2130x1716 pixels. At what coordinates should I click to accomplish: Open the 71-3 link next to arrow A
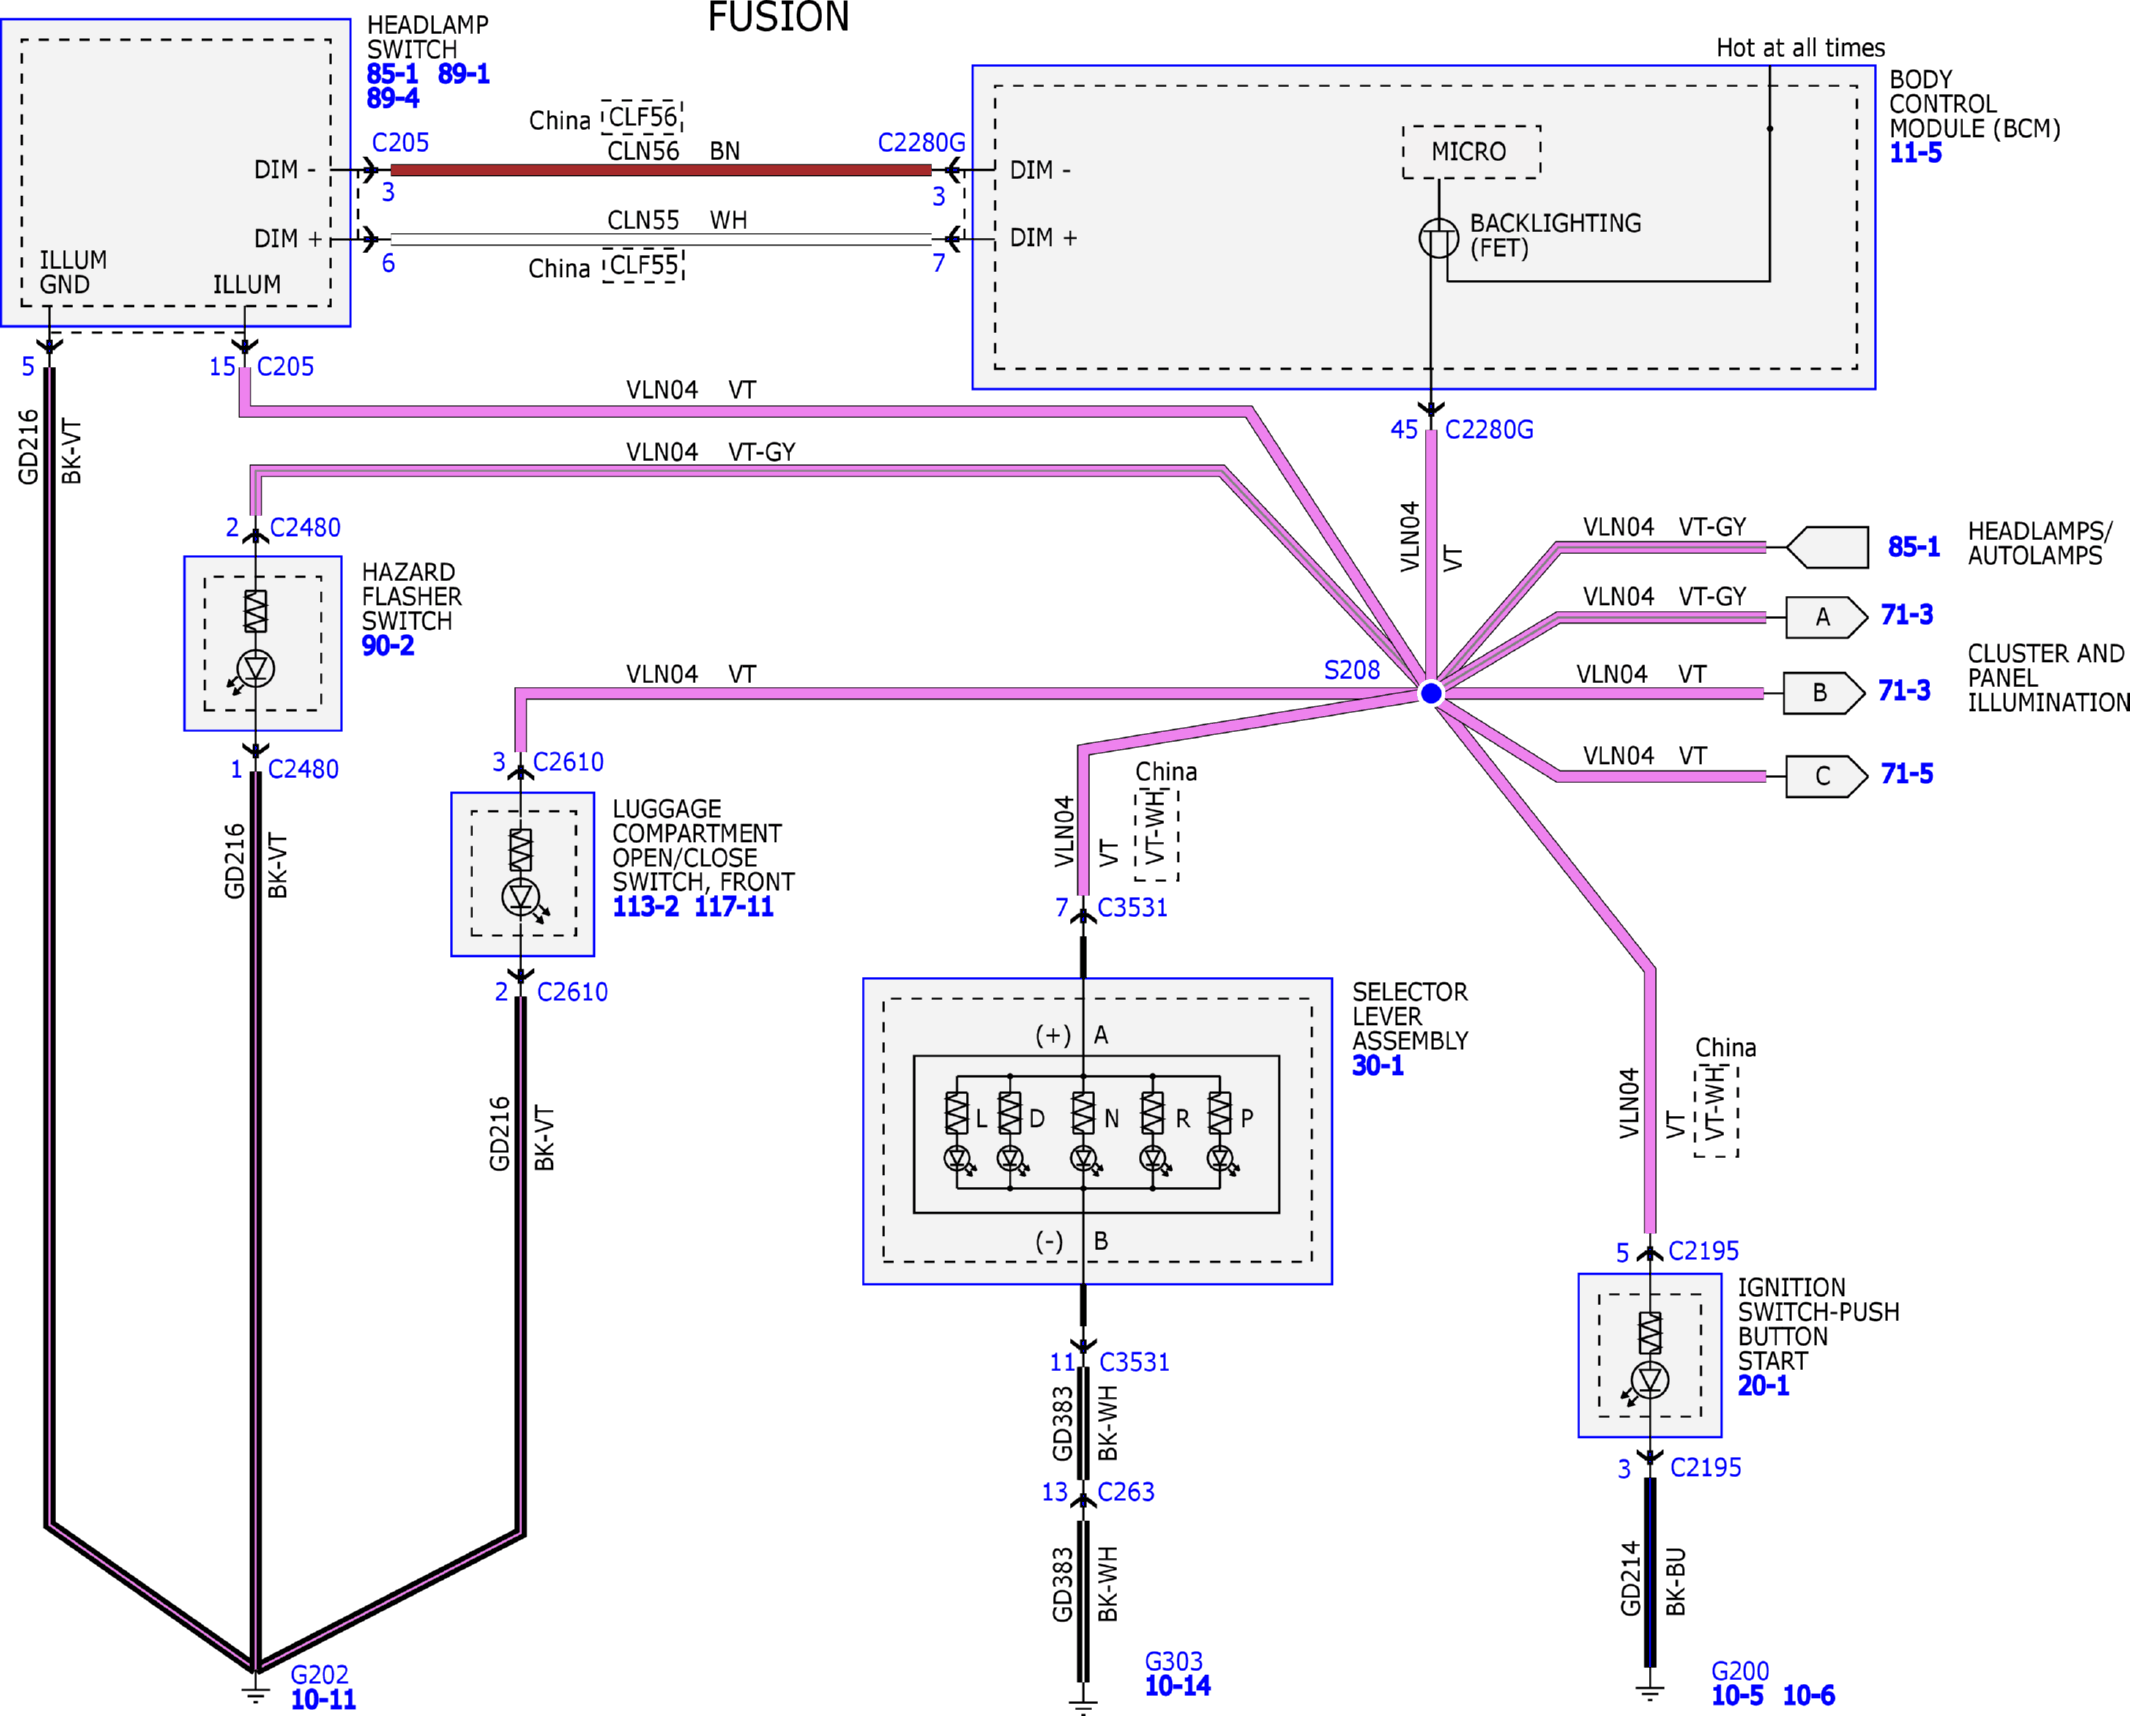pos(1907,614)
